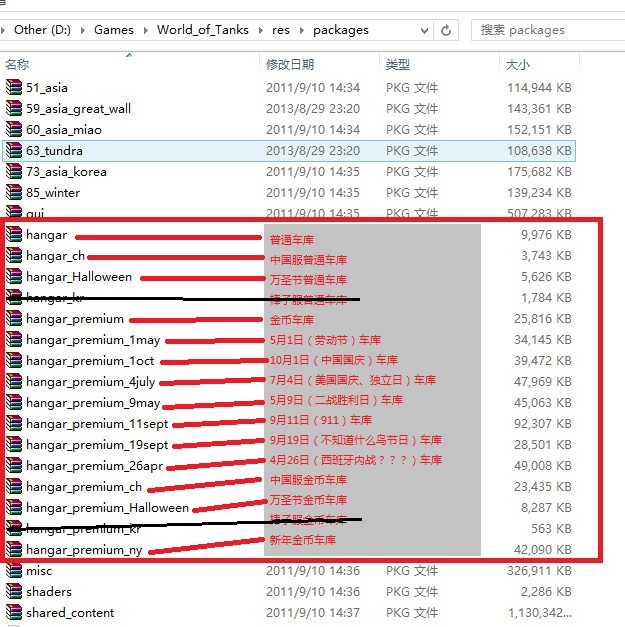Click the misc package file icon
625x627 pixels.
coord(14,570)
